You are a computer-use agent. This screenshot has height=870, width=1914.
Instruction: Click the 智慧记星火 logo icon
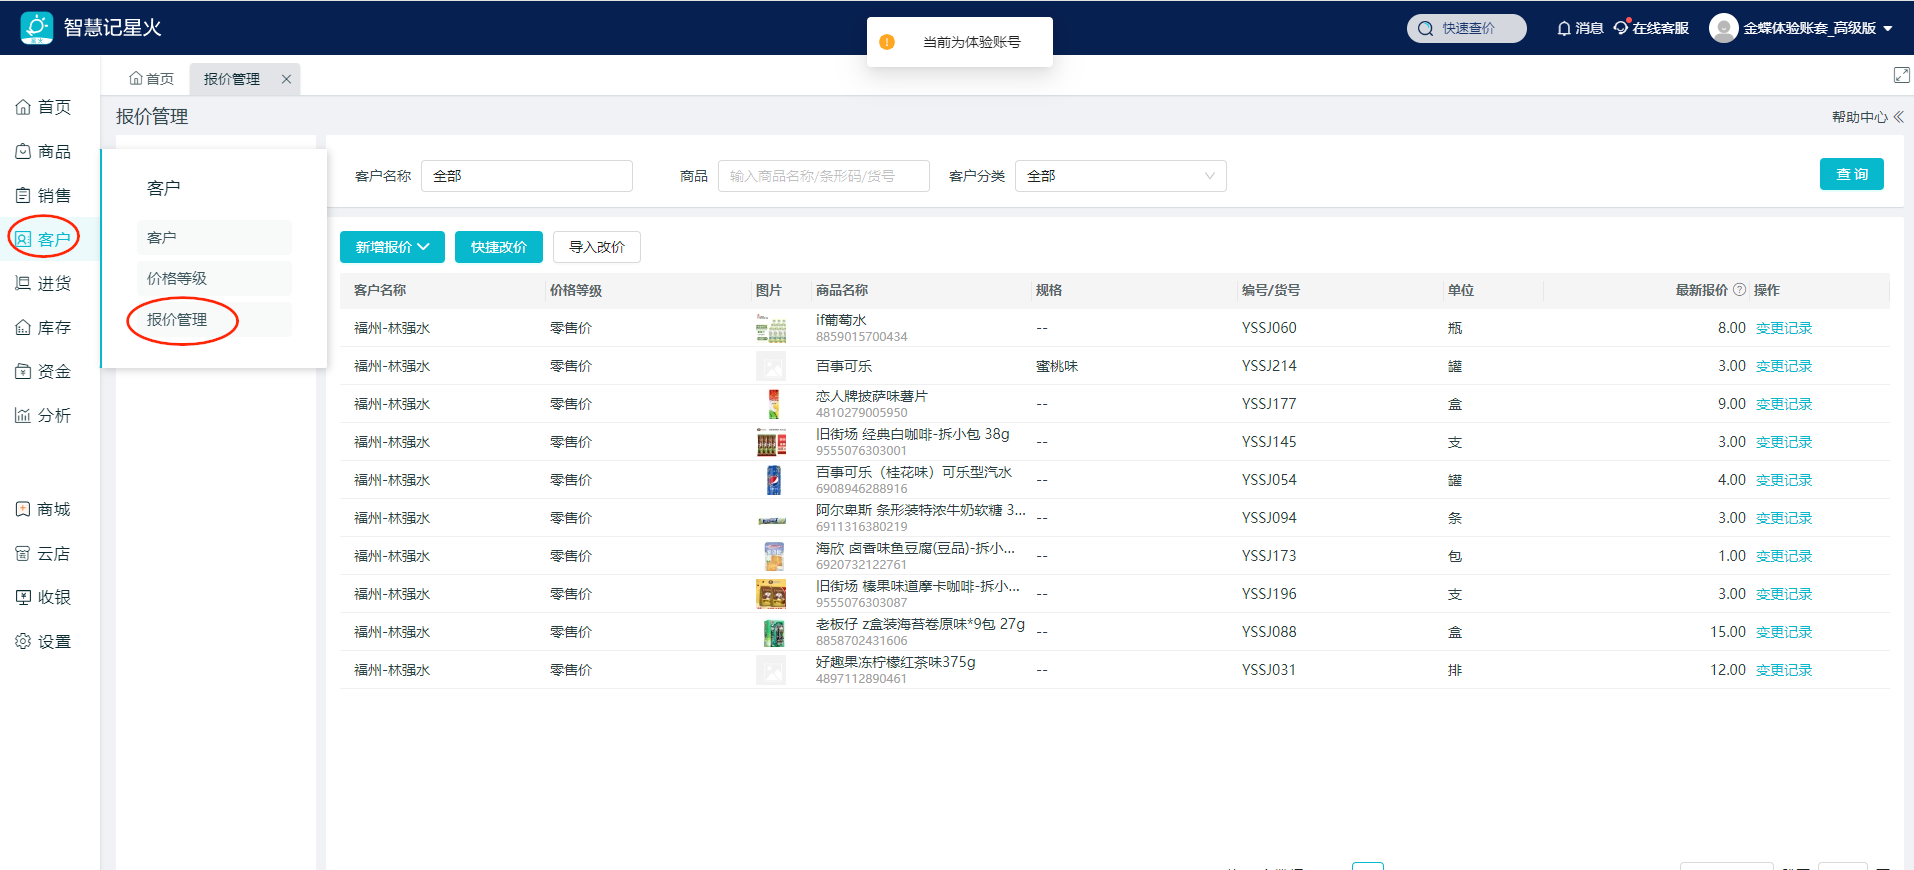[x=37, y=27]
